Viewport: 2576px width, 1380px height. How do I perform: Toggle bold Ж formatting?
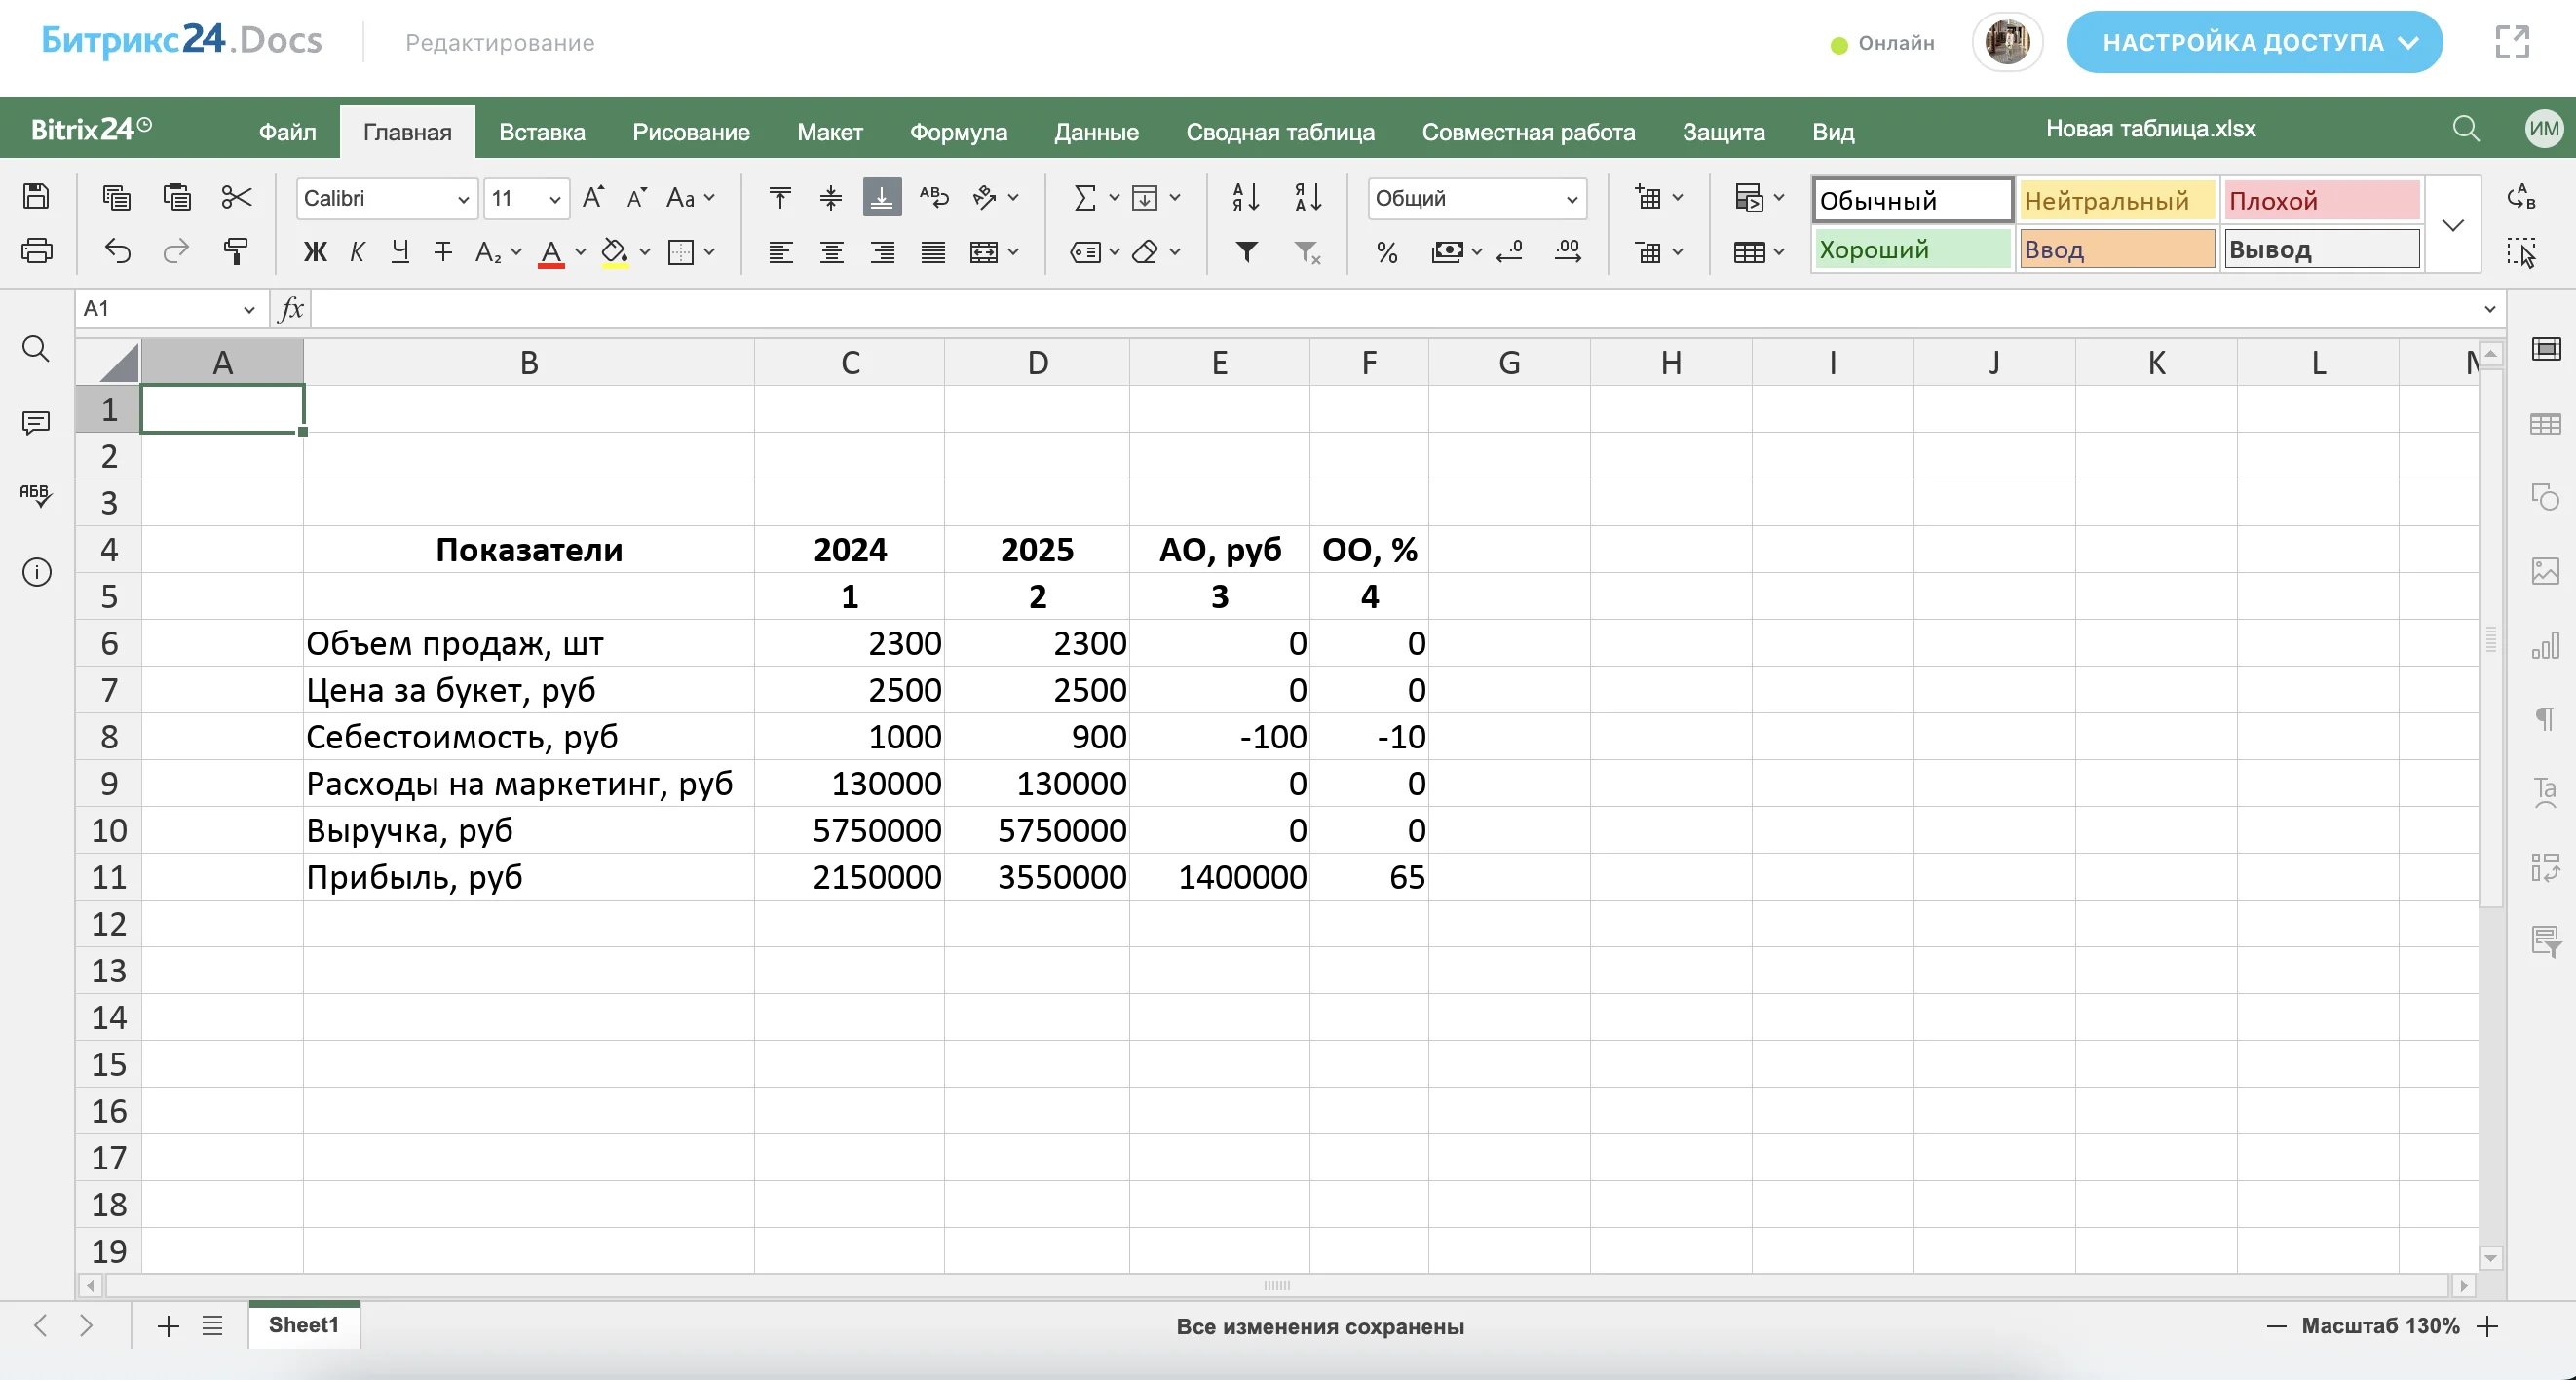[315, 252]
